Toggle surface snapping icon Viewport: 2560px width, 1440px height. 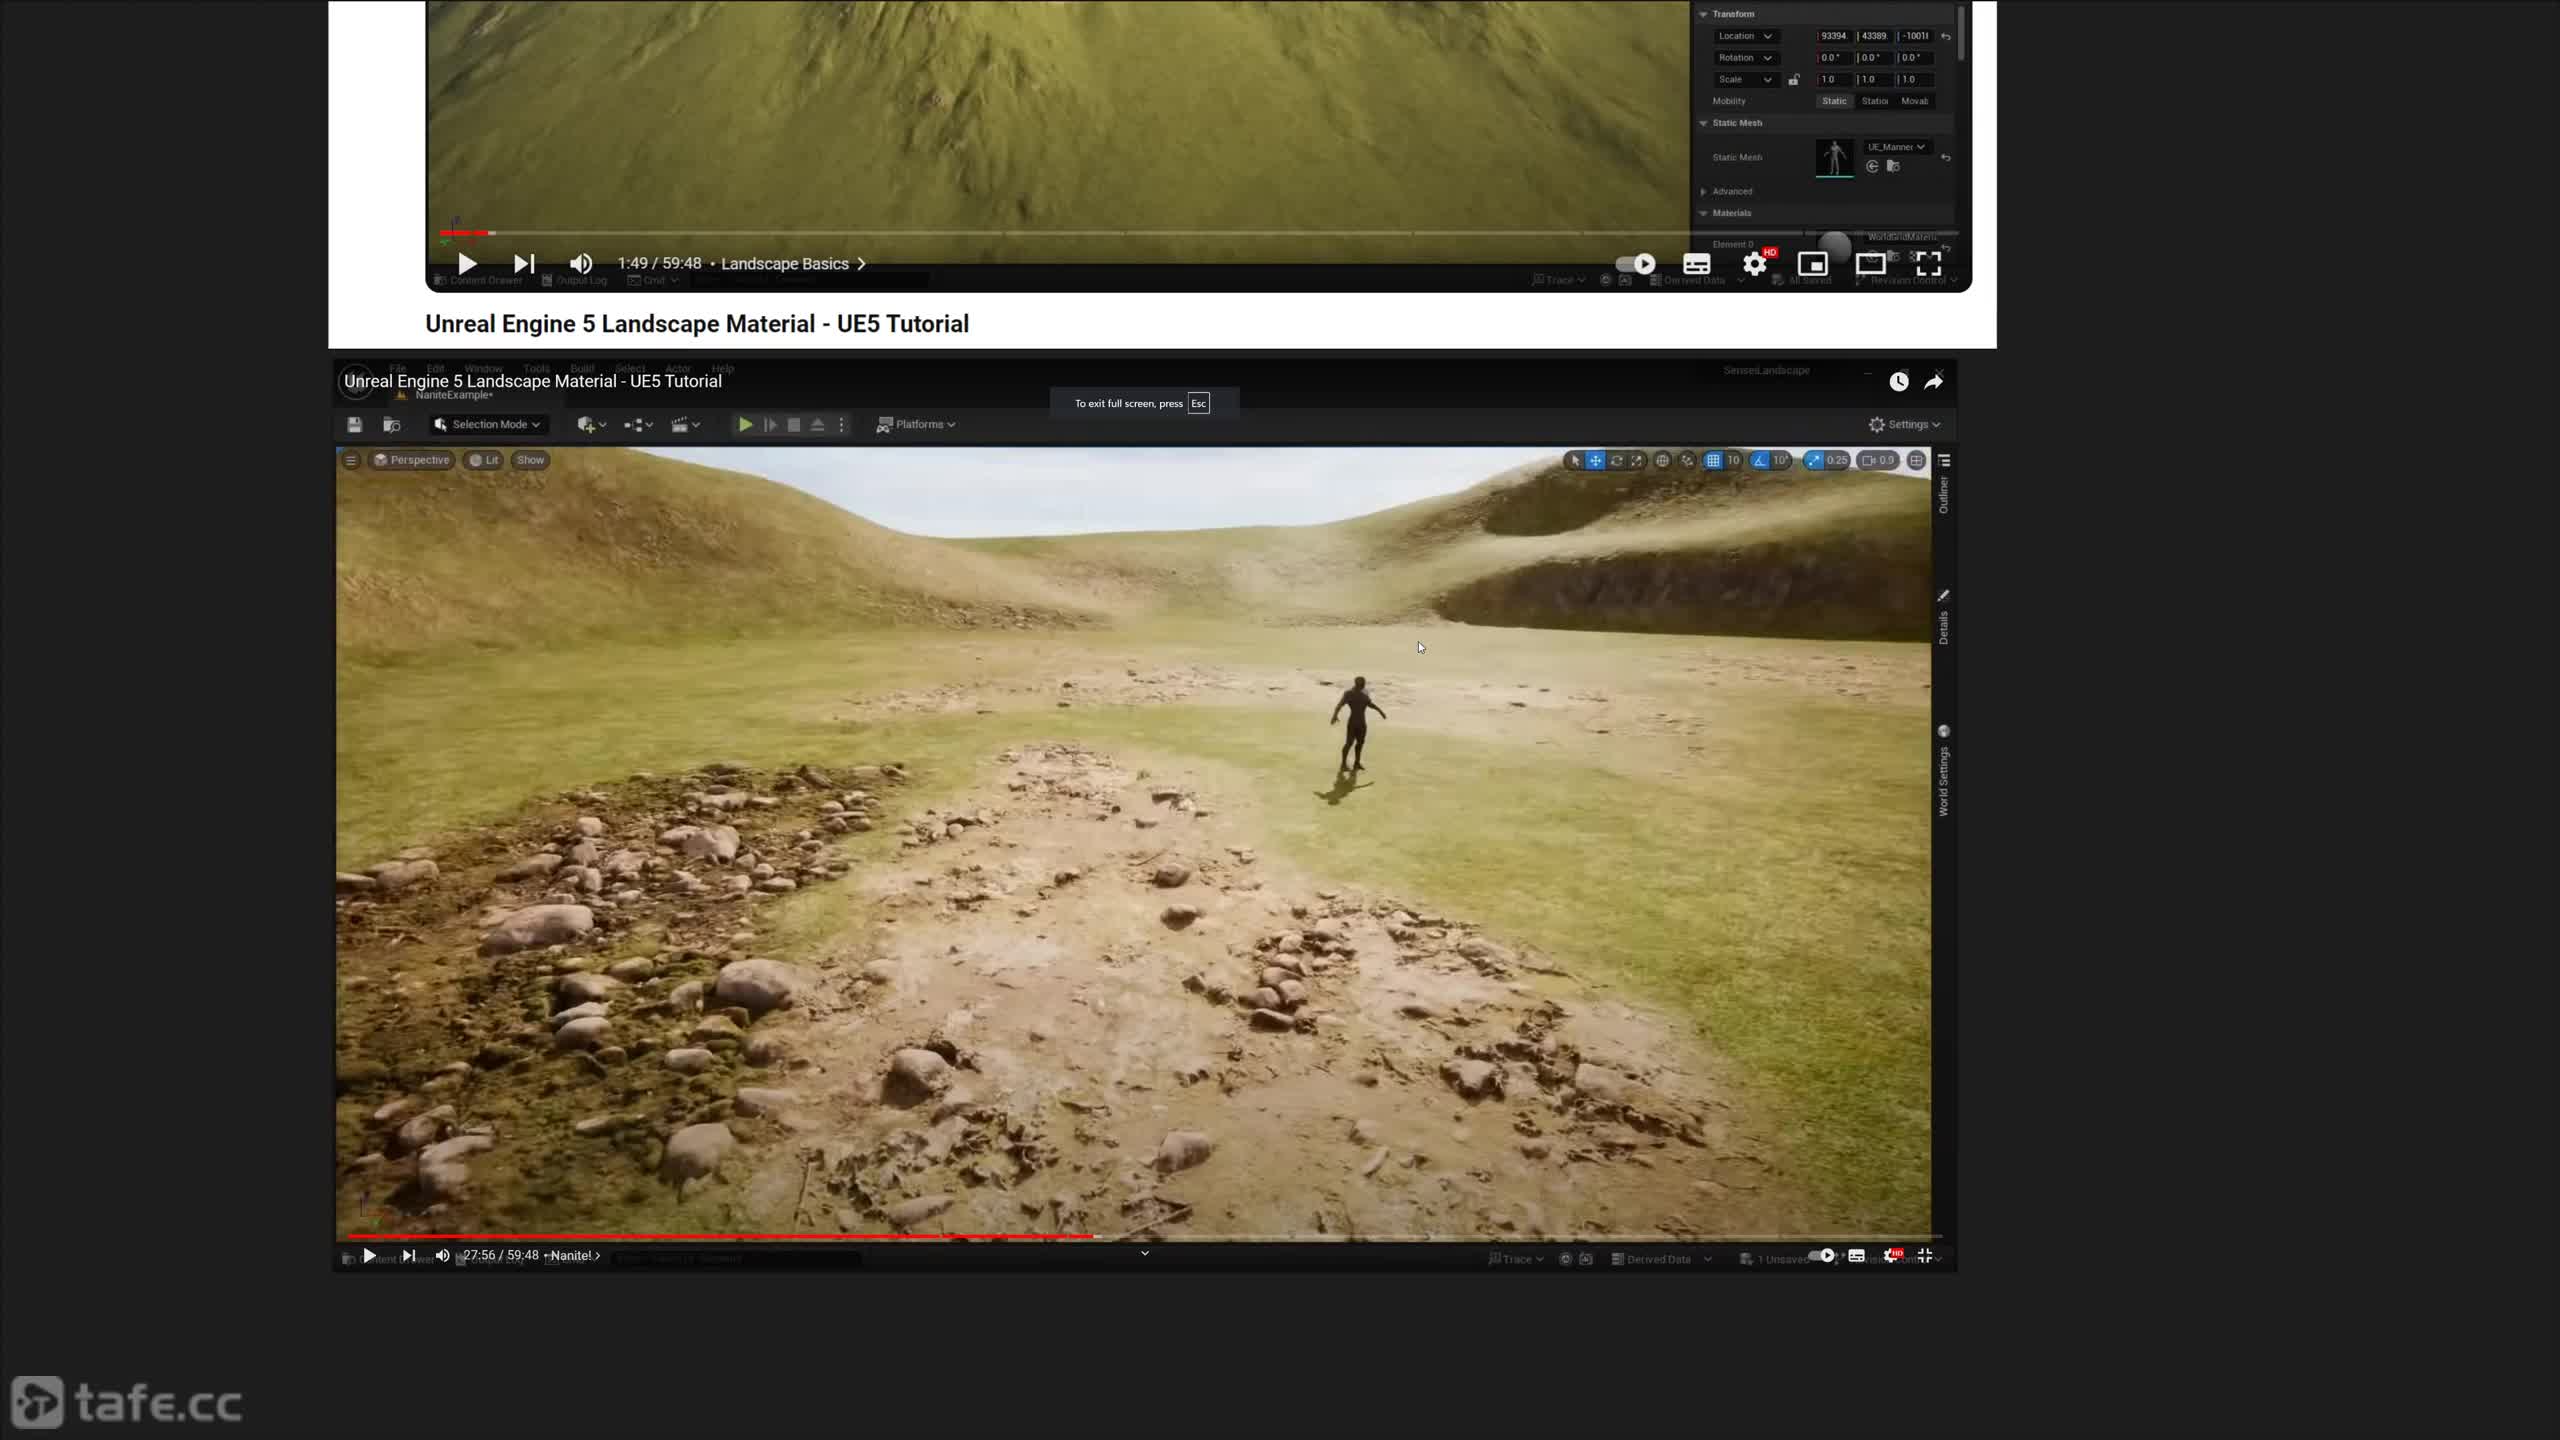pos(1688,461)
